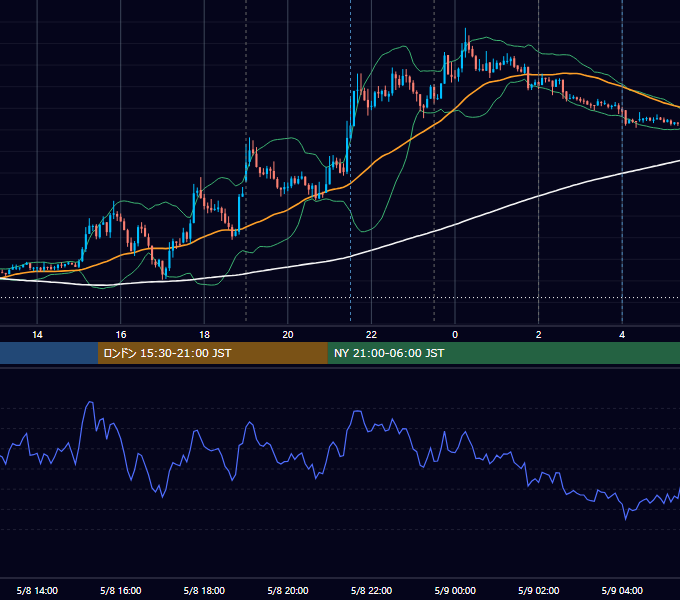
Task: Click the 16 hour axis label
Action: tap(121, 335)
